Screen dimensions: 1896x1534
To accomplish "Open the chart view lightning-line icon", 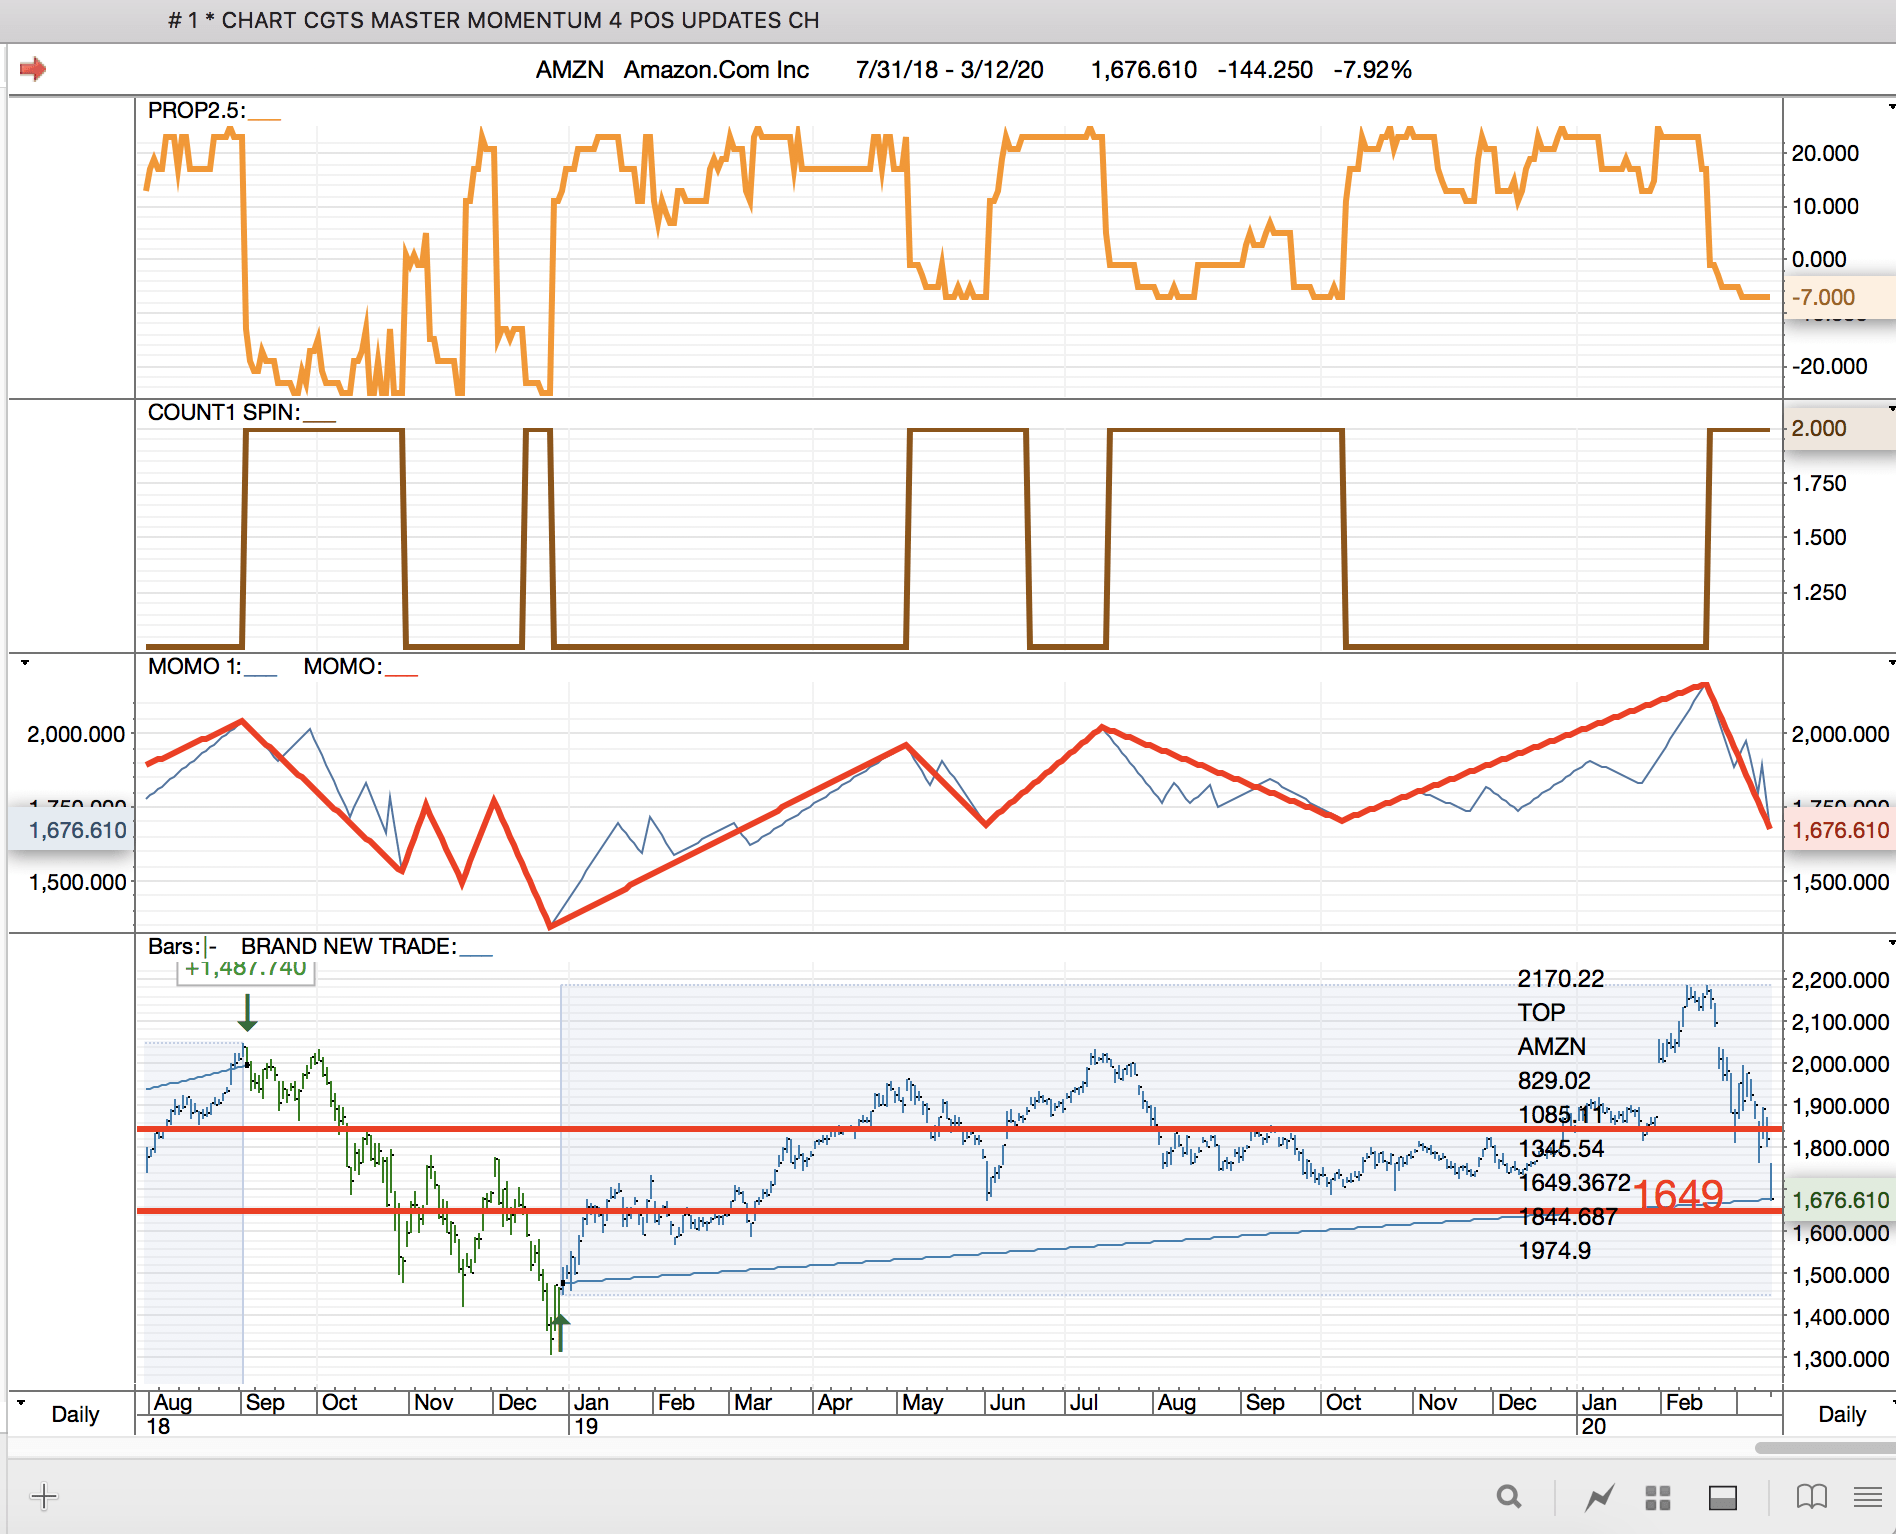I will 1599,1497.
